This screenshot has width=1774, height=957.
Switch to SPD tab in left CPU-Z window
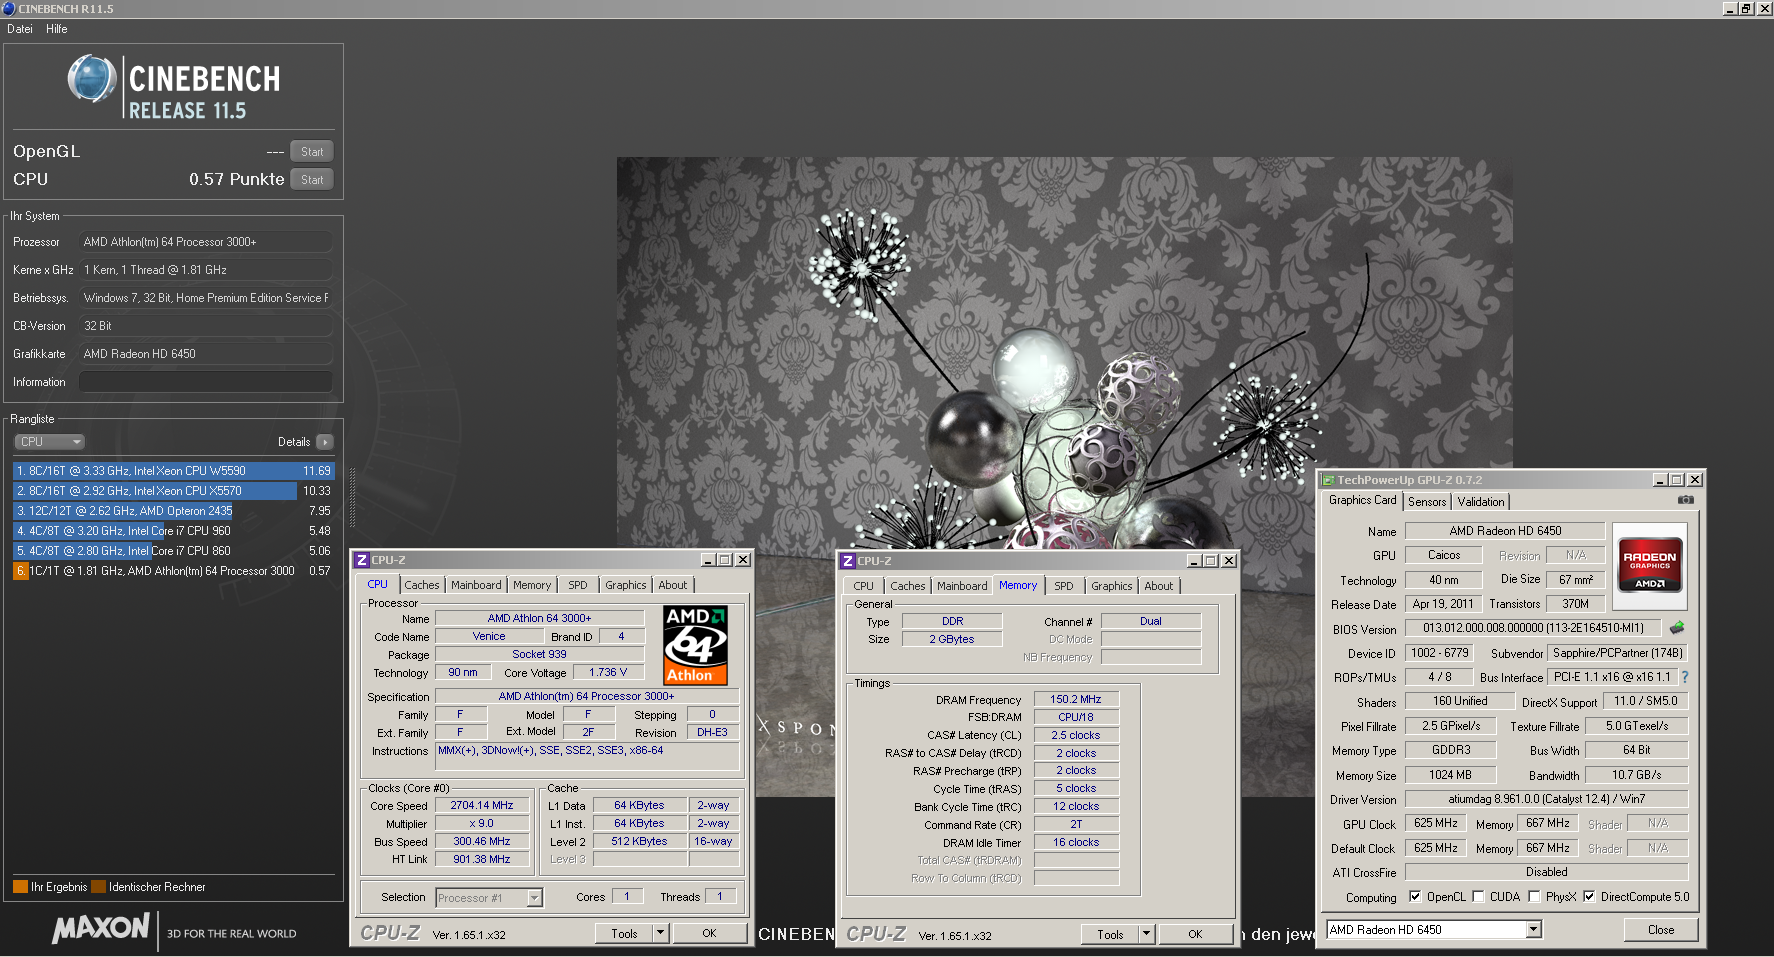tap(578, 586)
